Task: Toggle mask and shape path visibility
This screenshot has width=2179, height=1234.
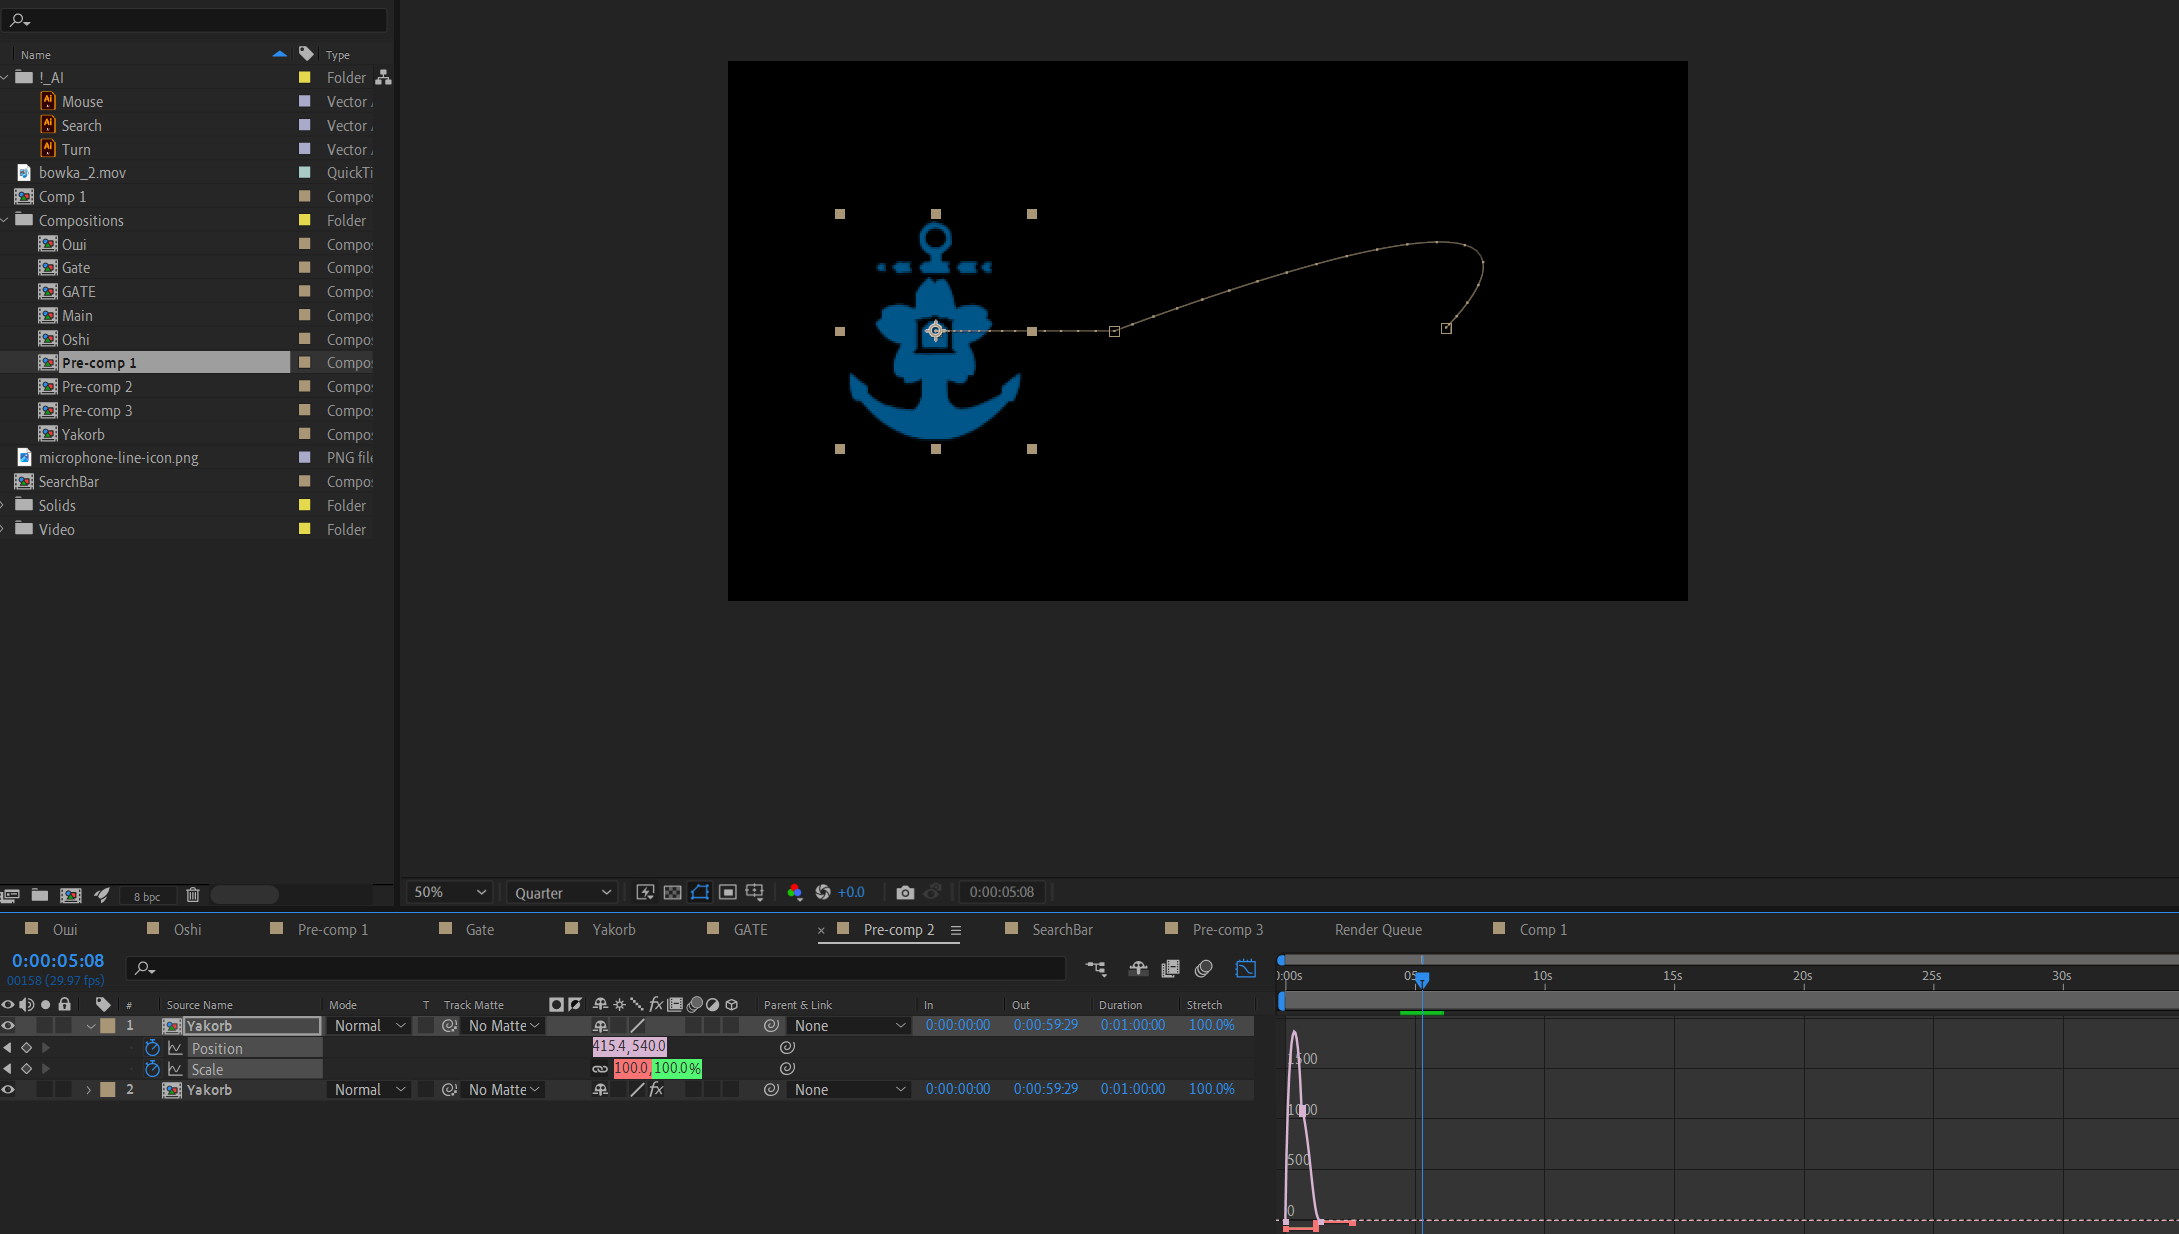Action: (x=700, y=892)
